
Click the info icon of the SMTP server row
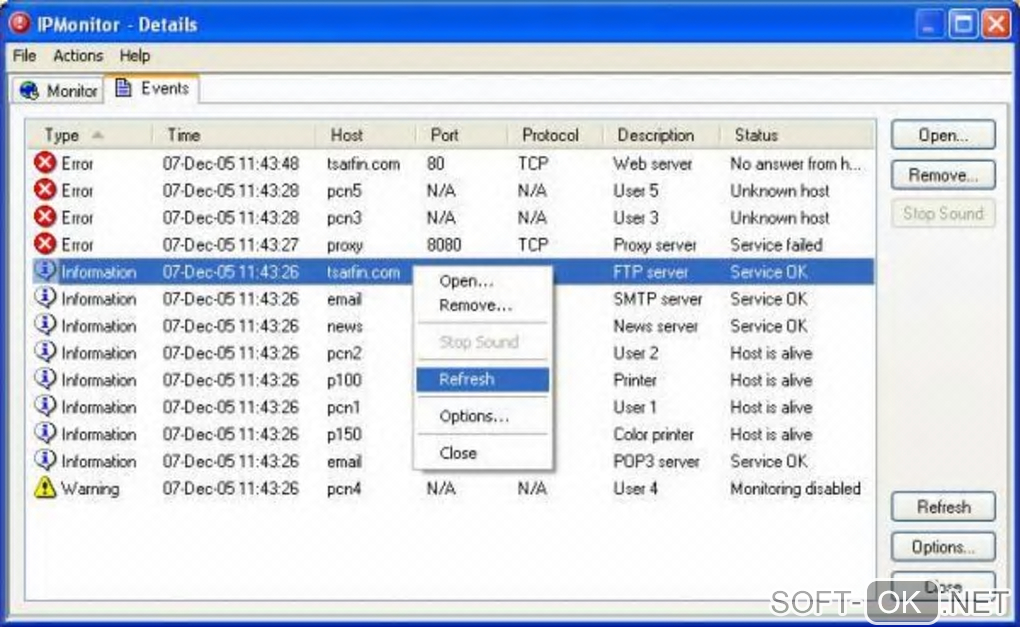[x=45, y=297]
